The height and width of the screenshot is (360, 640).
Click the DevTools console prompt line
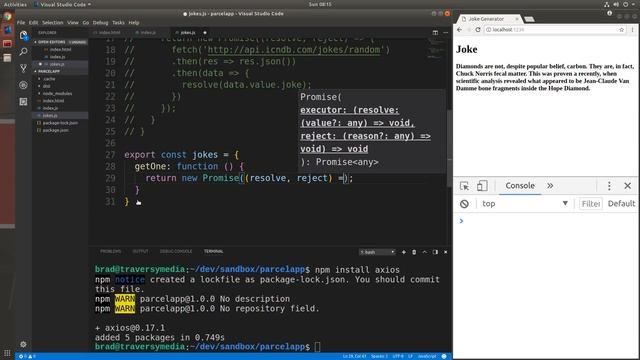coord(546,221)
